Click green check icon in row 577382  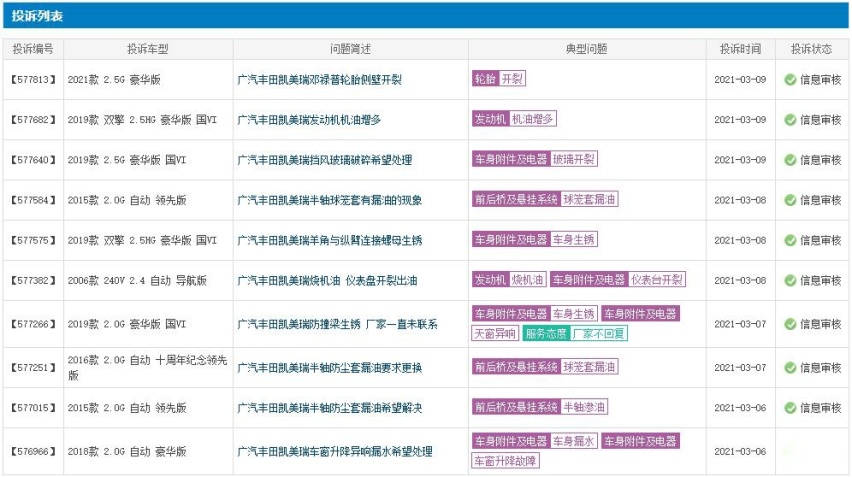790,281
